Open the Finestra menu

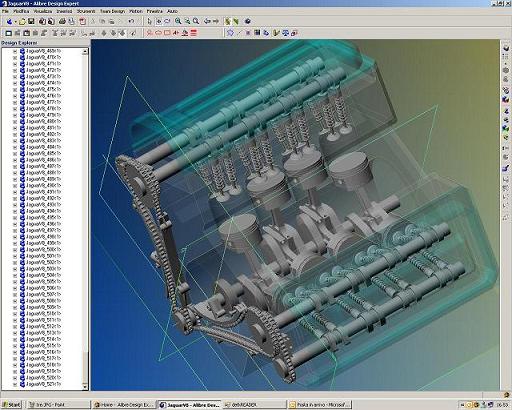coord(155,11)
